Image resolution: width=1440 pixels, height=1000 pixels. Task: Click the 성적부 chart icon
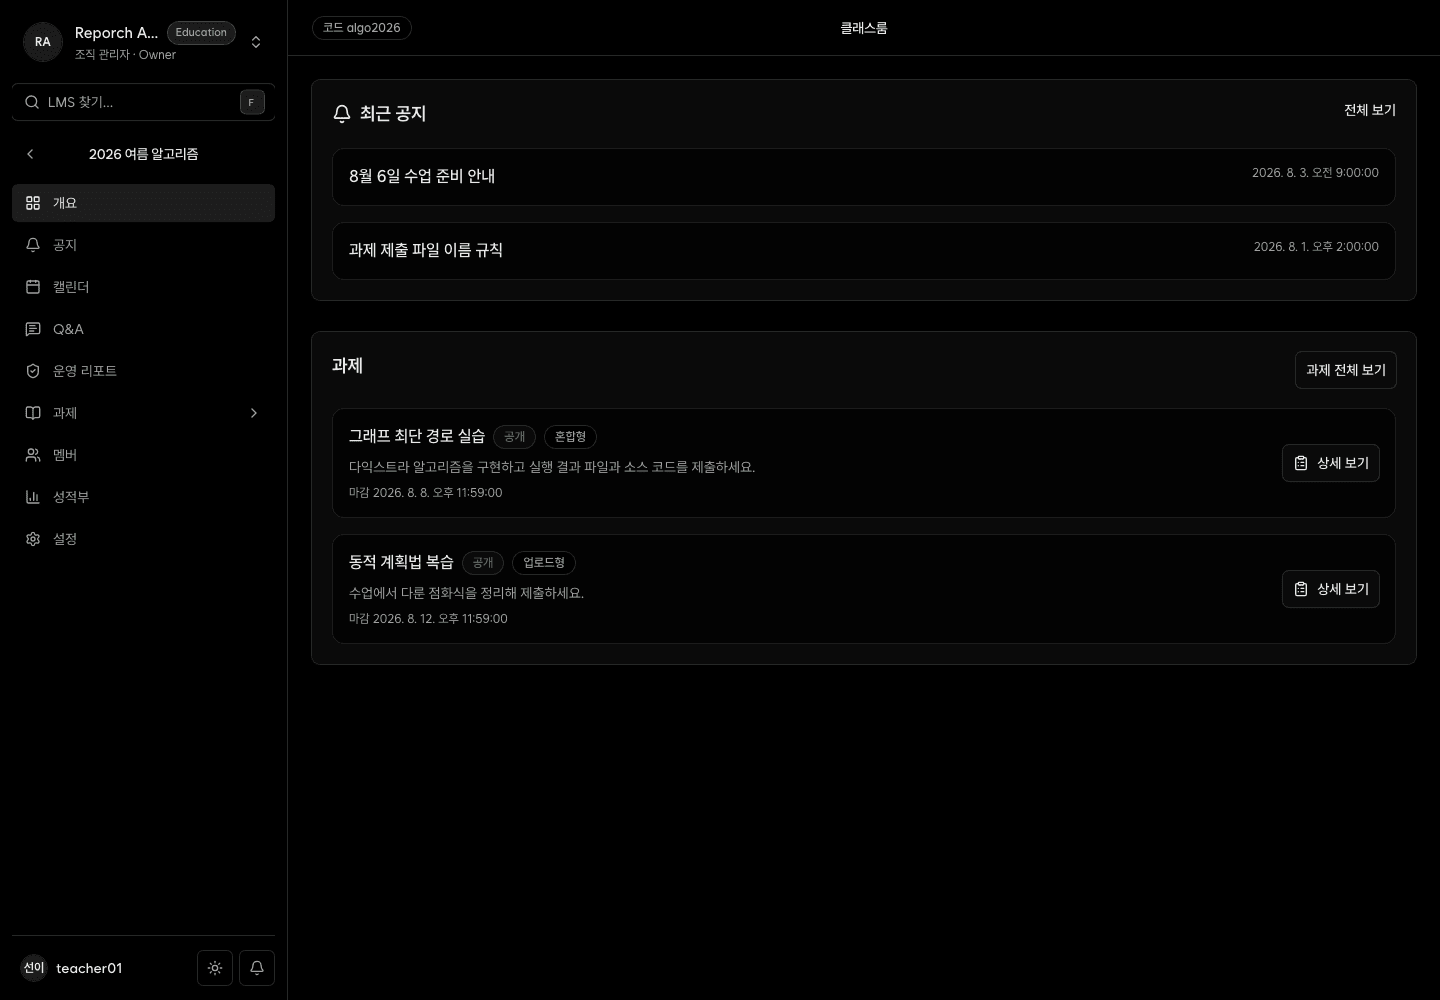click(33, 497)
